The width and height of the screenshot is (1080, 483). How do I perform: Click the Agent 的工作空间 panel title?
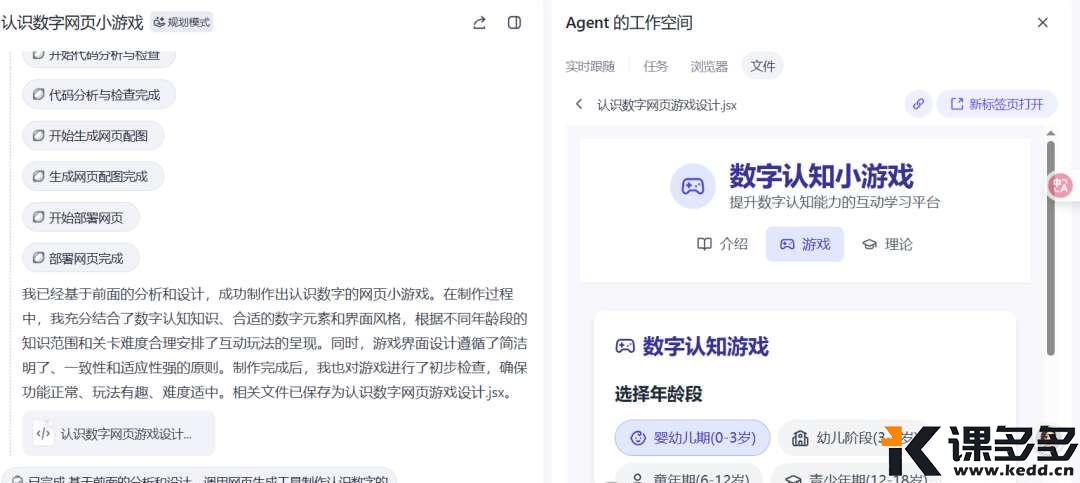629,23
